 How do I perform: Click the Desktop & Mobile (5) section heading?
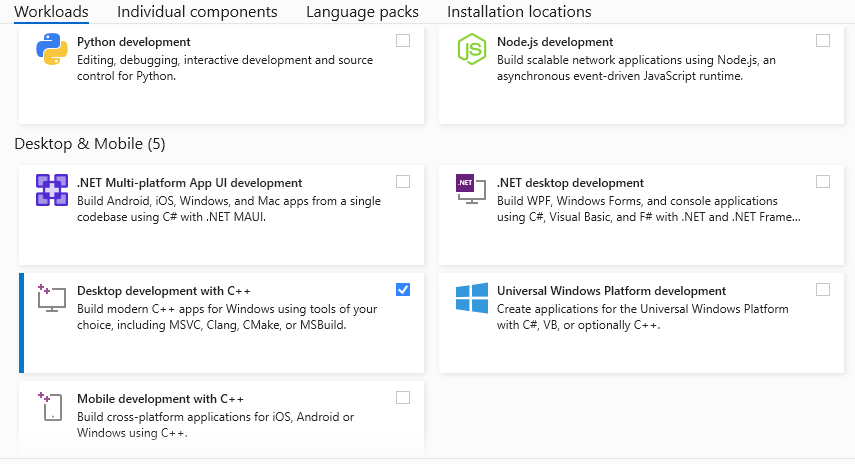click(90, 144)
